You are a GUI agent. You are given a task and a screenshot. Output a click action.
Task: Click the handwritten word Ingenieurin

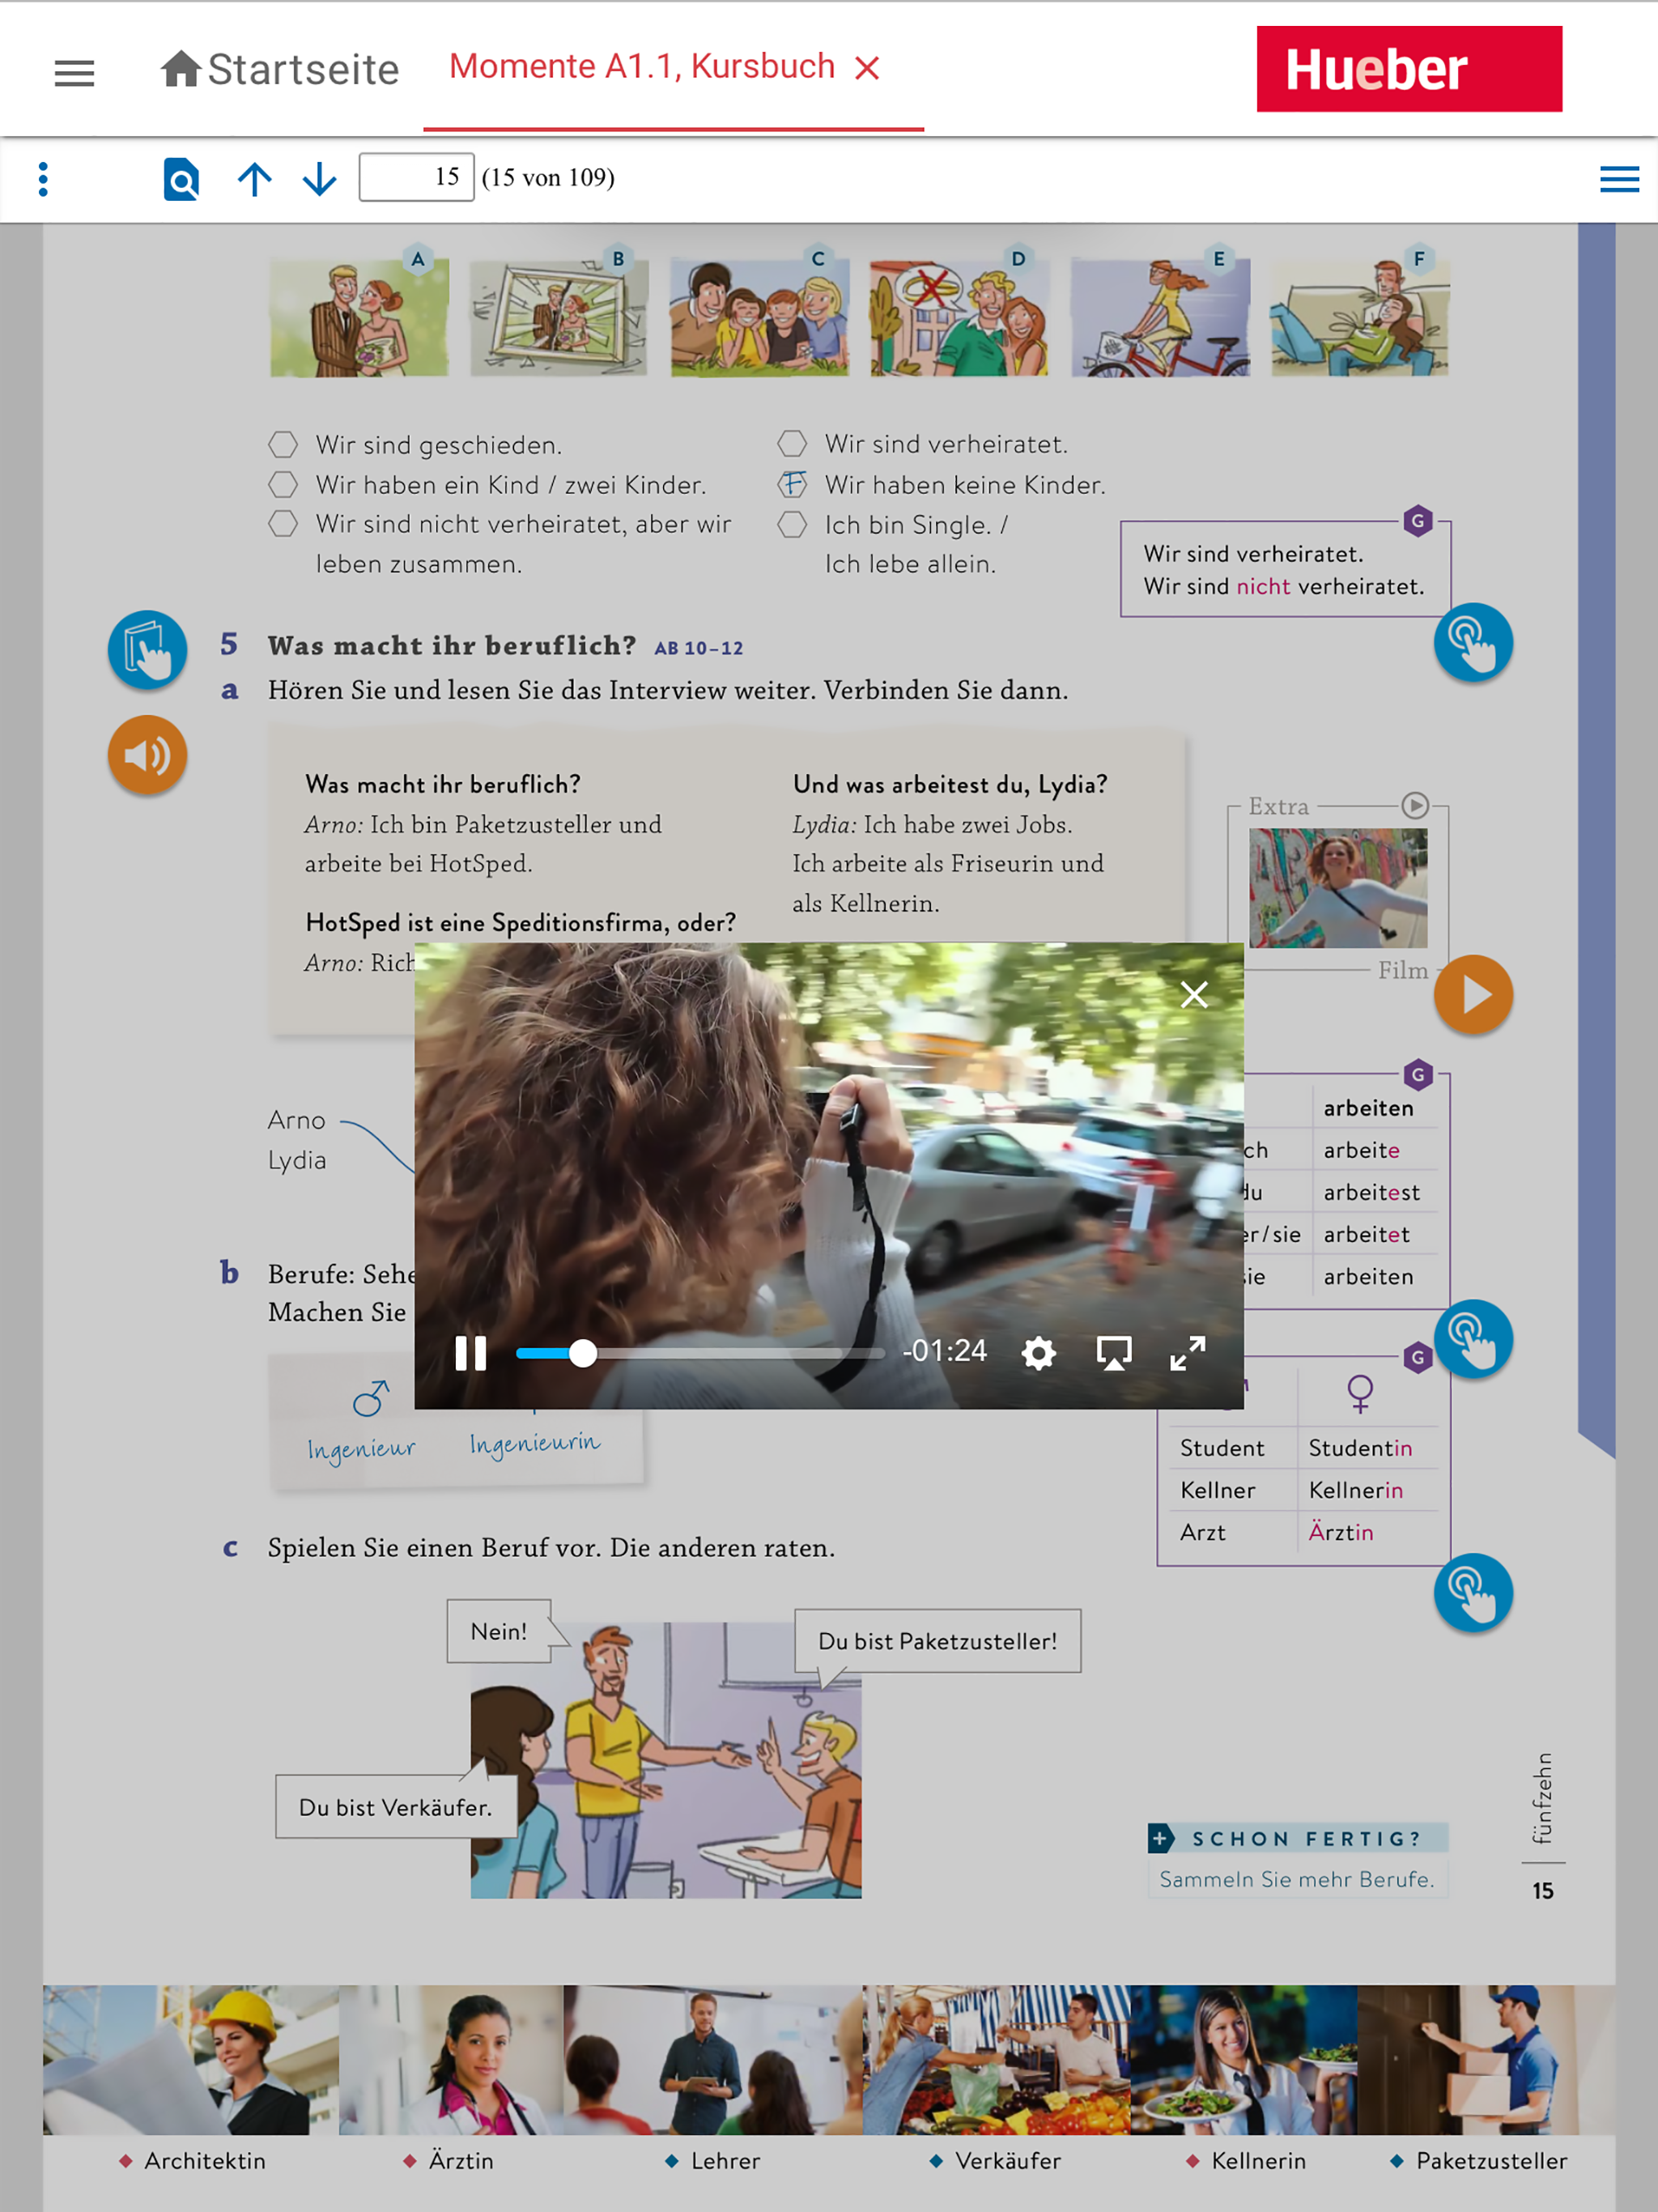535,1443
